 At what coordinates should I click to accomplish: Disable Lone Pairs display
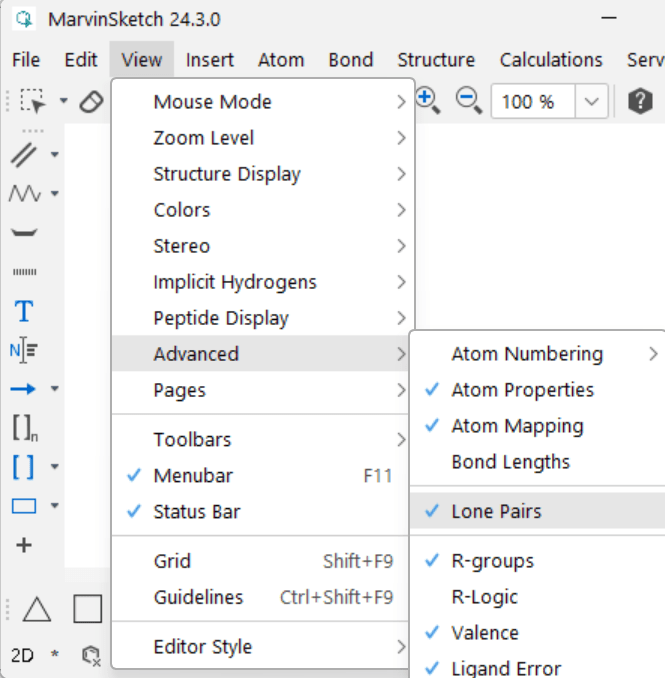coord(537,511)
